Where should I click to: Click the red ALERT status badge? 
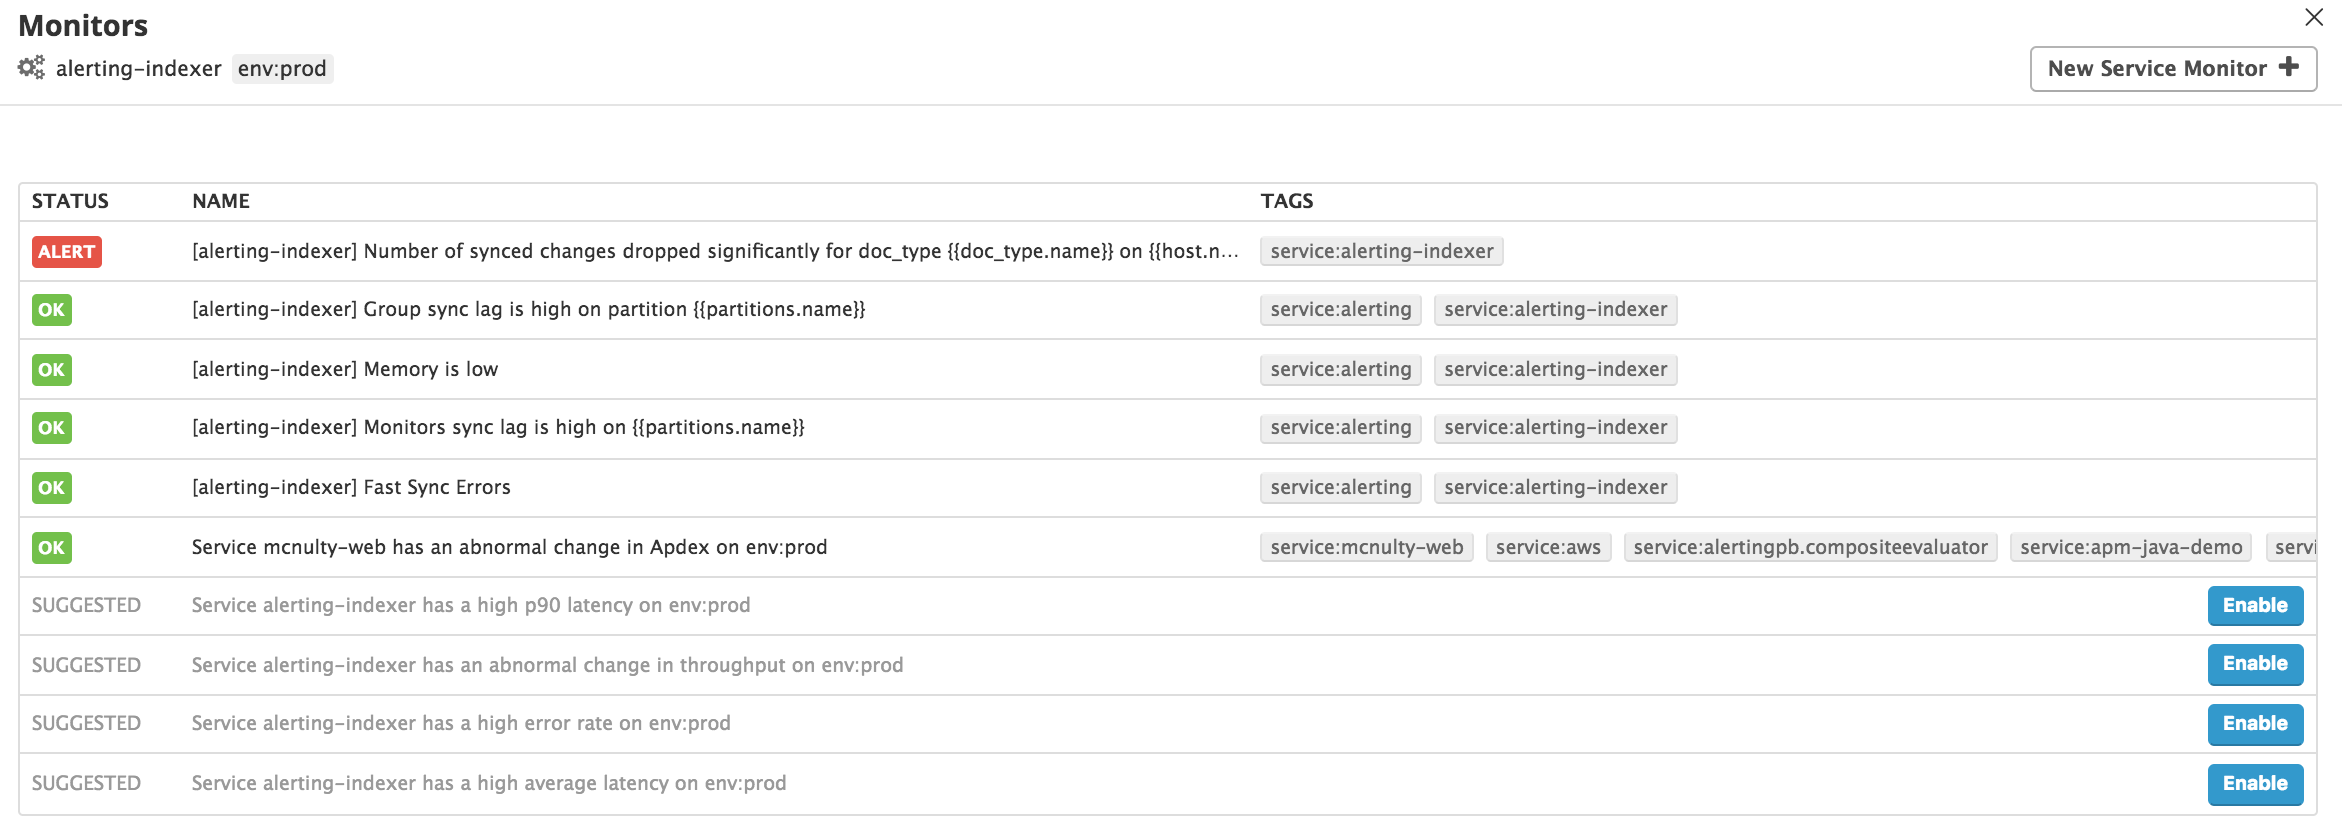click(66, 252)
